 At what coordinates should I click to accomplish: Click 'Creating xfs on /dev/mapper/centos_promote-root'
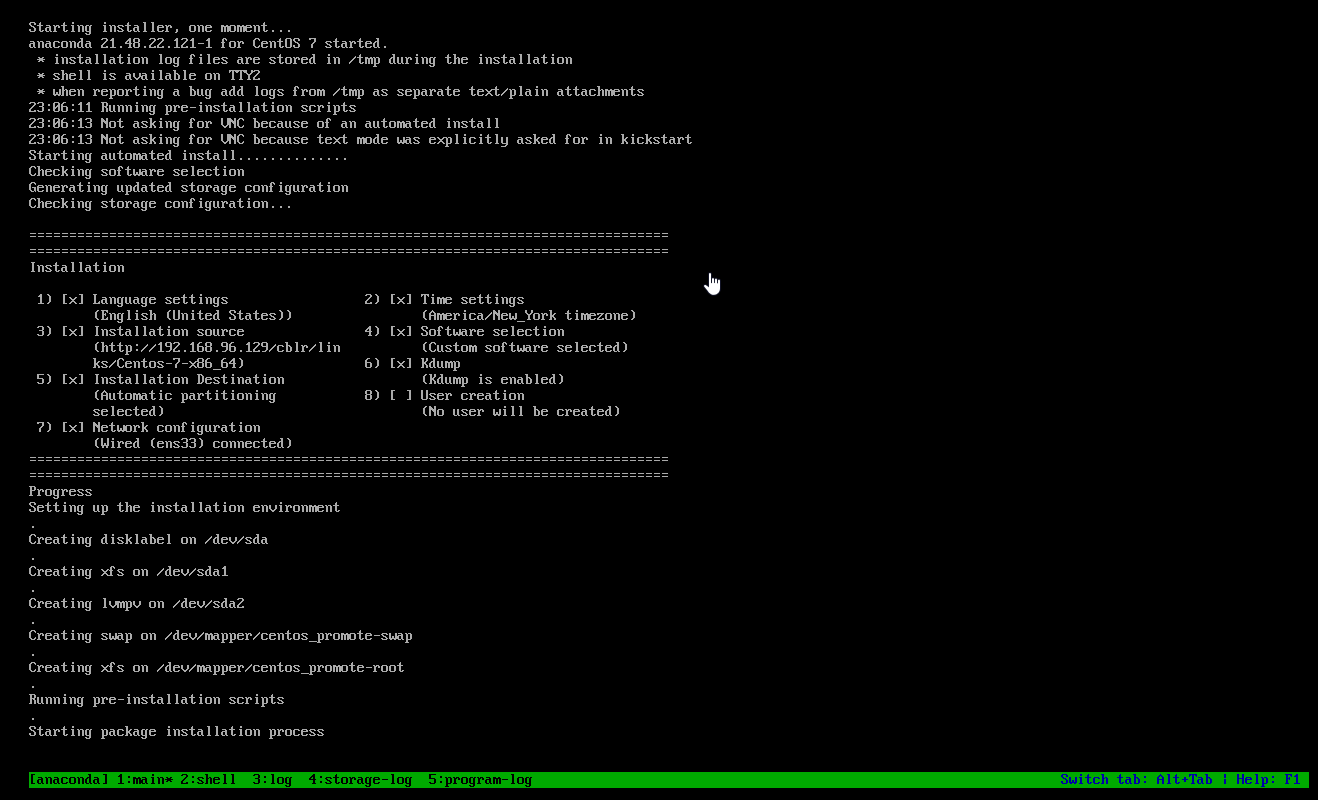click(x=216, y=667)
